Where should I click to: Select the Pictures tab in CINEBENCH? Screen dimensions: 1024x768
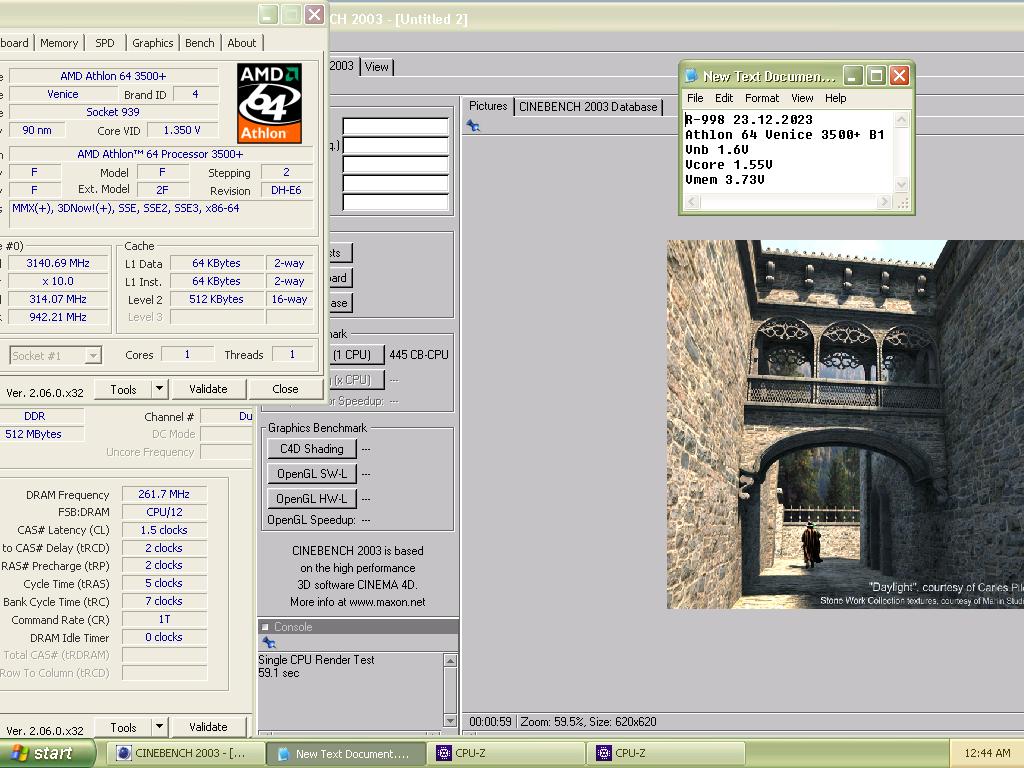tap(488, 106)
